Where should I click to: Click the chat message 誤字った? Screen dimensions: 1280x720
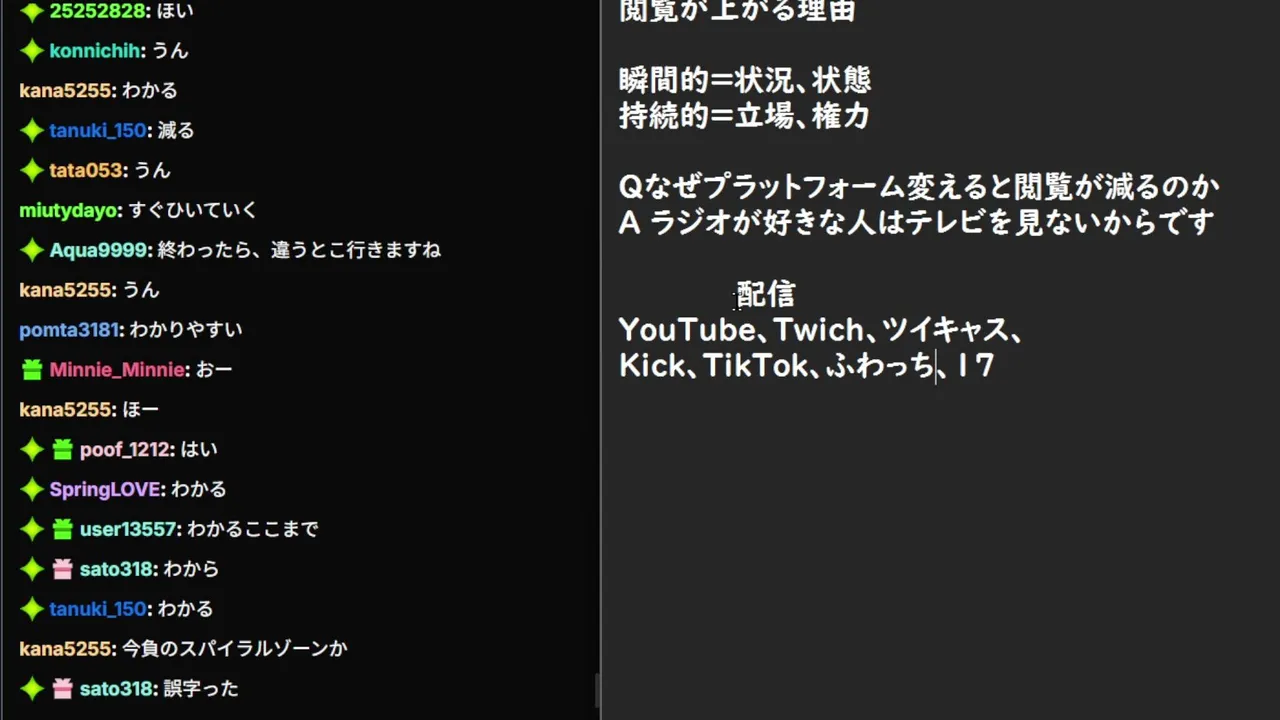coord(201,689)
